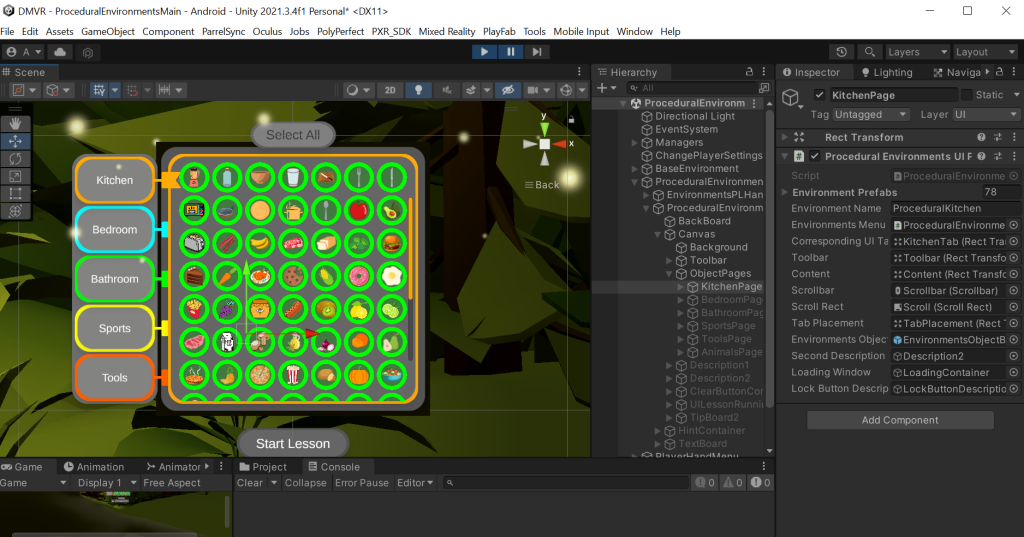Open the Tag dropdown set to Untagged
The width and height of the screenshot is (1024, 537).
click(870, 115)
